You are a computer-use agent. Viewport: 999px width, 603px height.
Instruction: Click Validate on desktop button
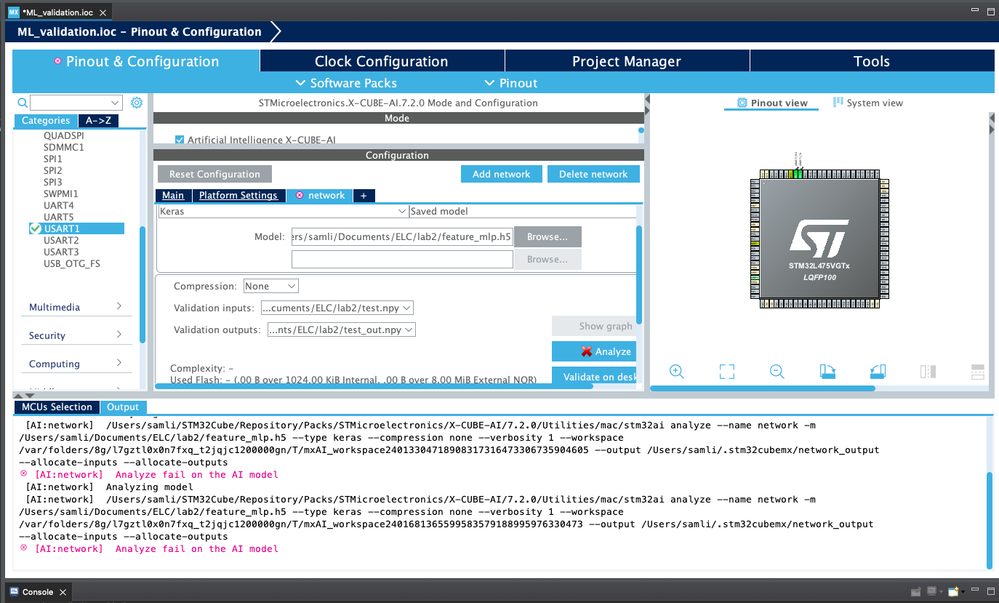click(594, 377)
